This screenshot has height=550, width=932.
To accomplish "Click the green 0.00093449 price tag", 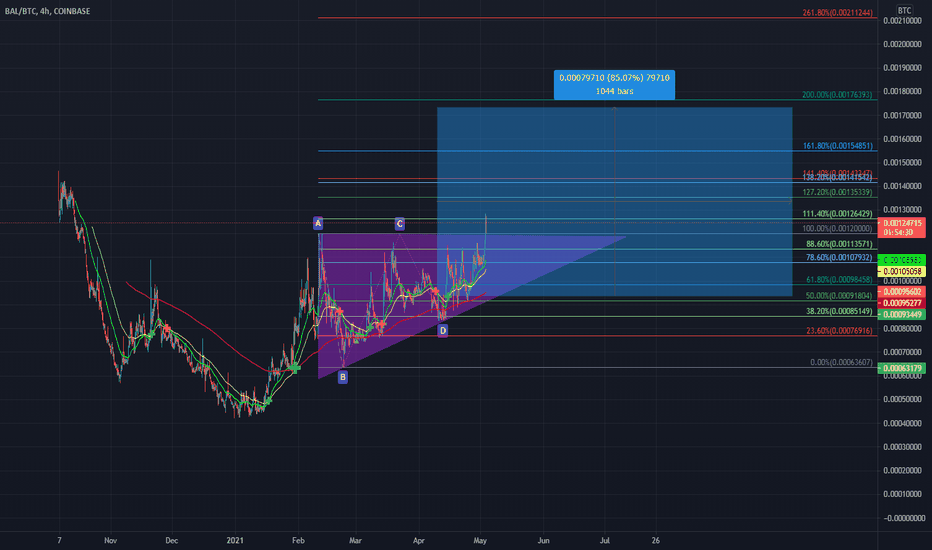I will point(901,315).
